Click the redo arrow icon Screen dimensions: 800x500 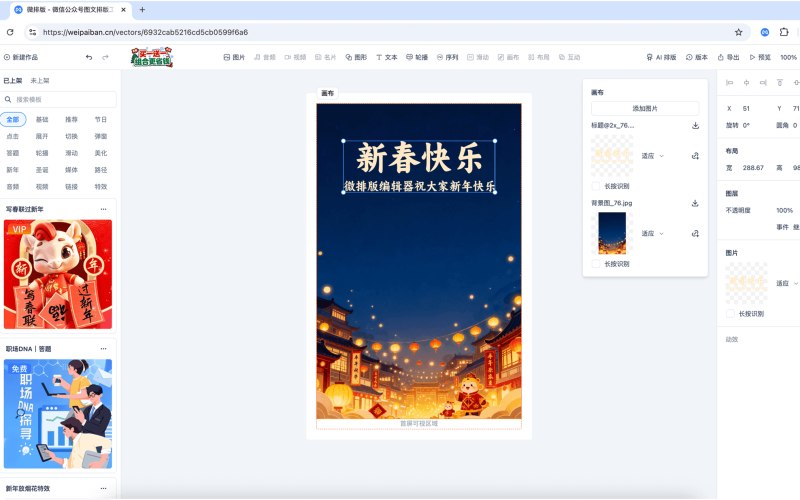coord(106,57)
